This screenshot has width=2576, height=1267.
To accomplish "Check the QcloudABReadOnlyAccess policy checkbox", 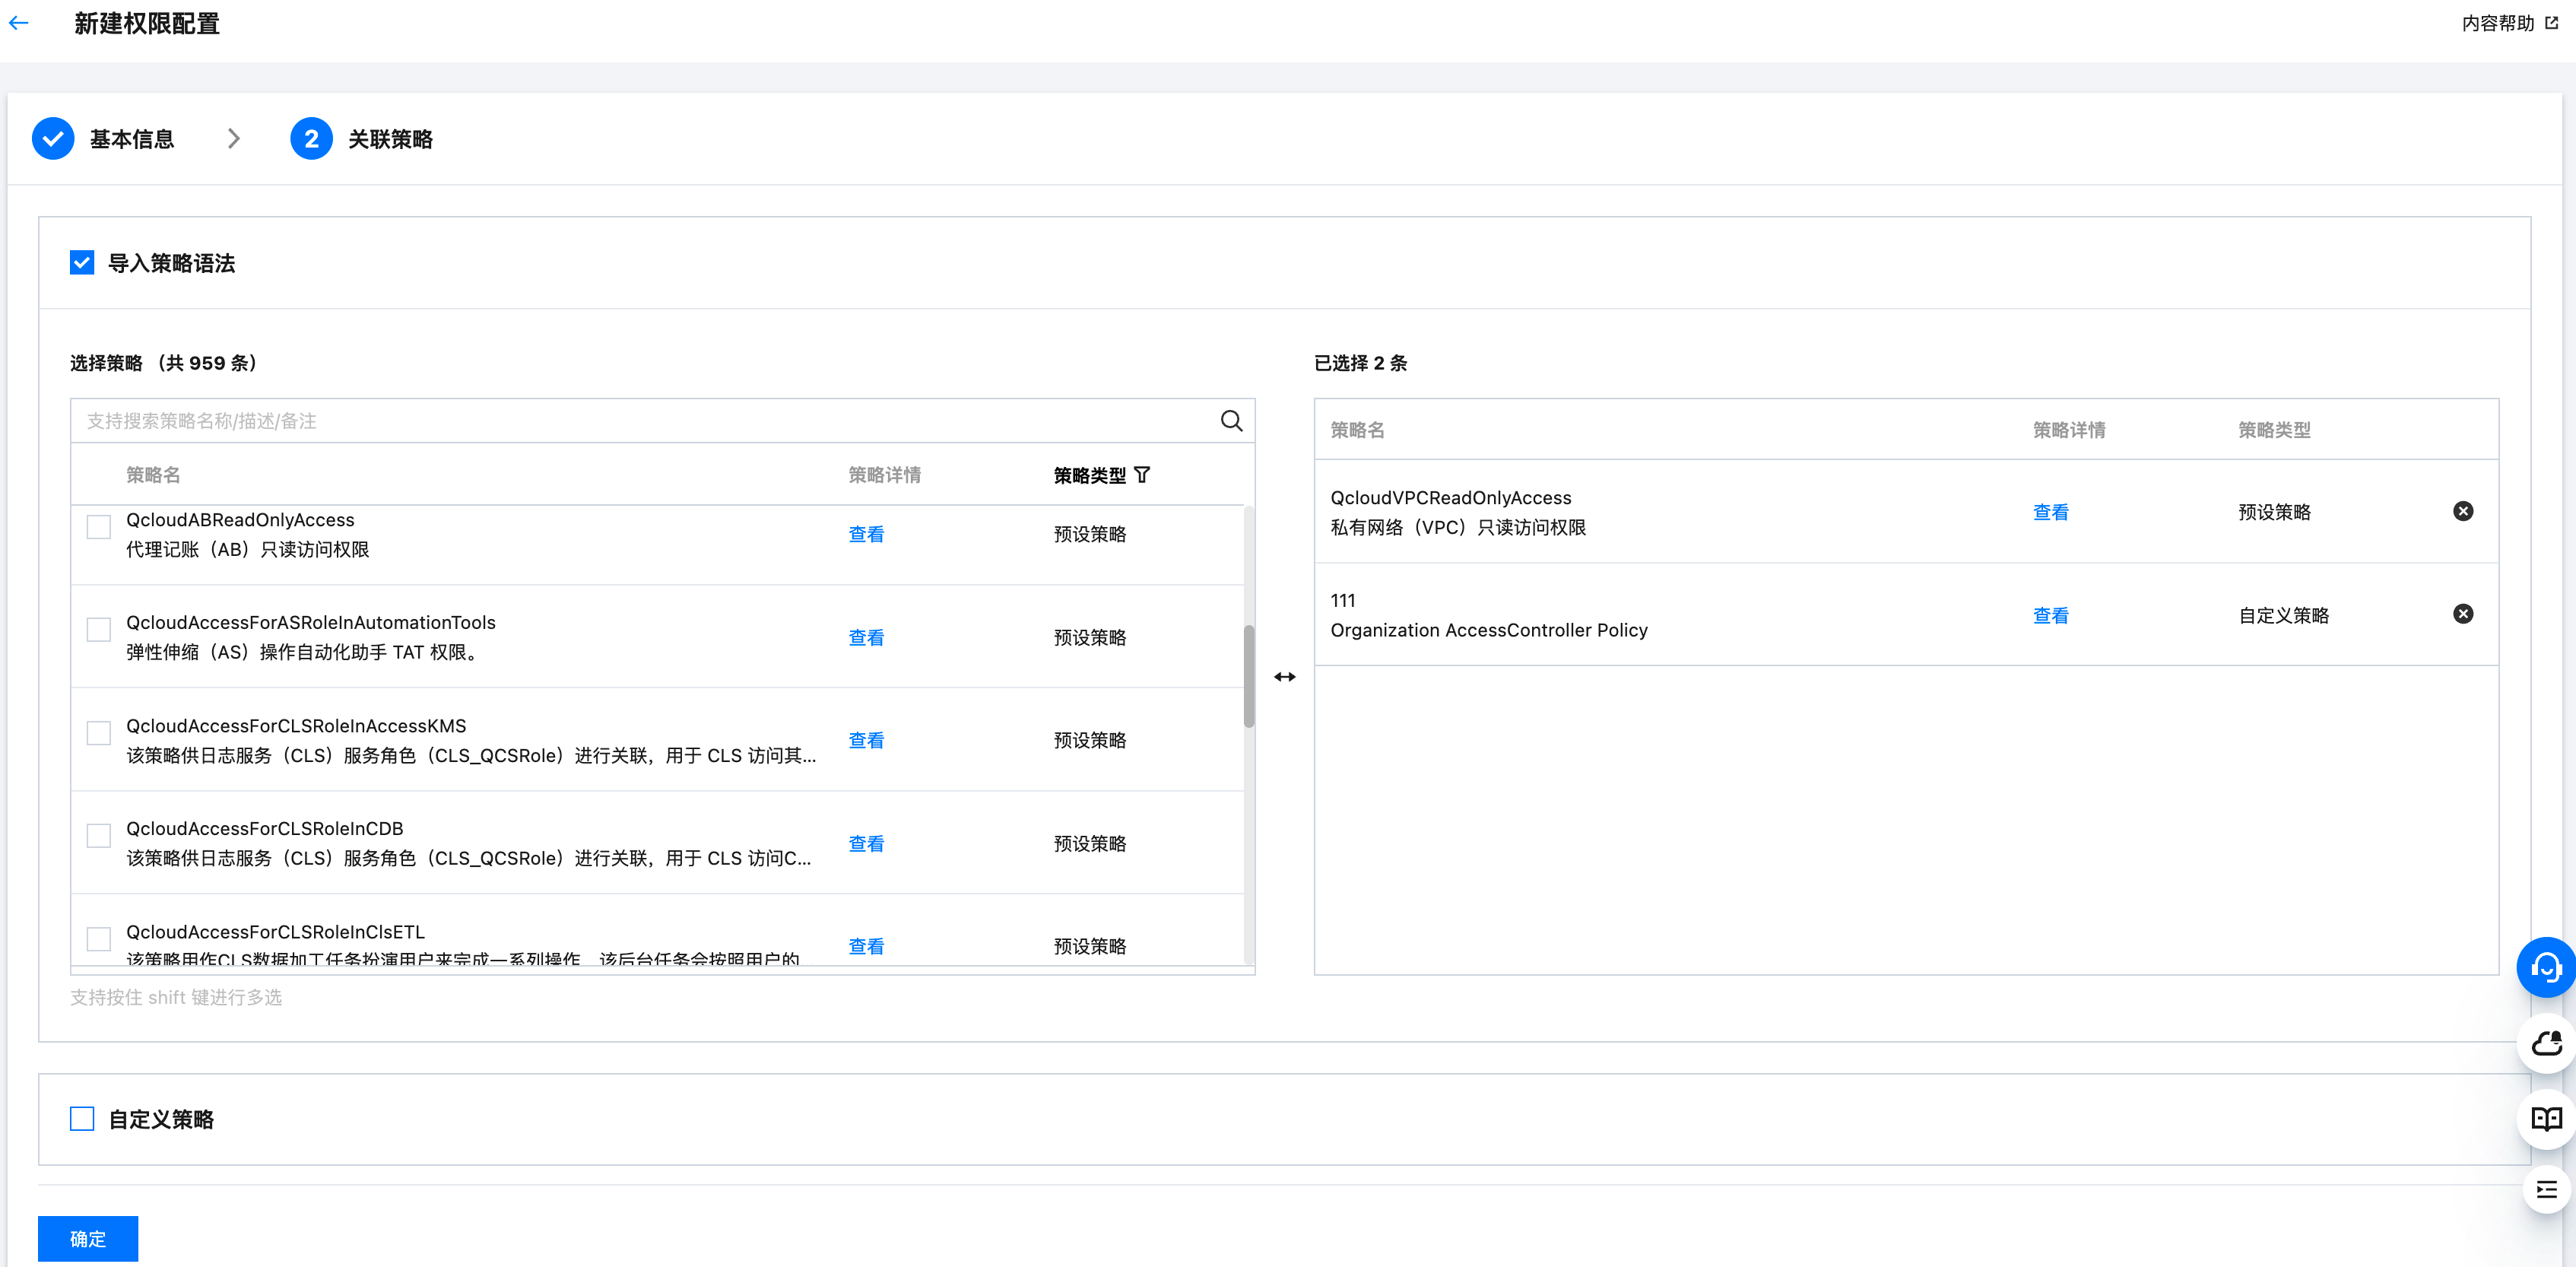I will [x=99, y=527].
